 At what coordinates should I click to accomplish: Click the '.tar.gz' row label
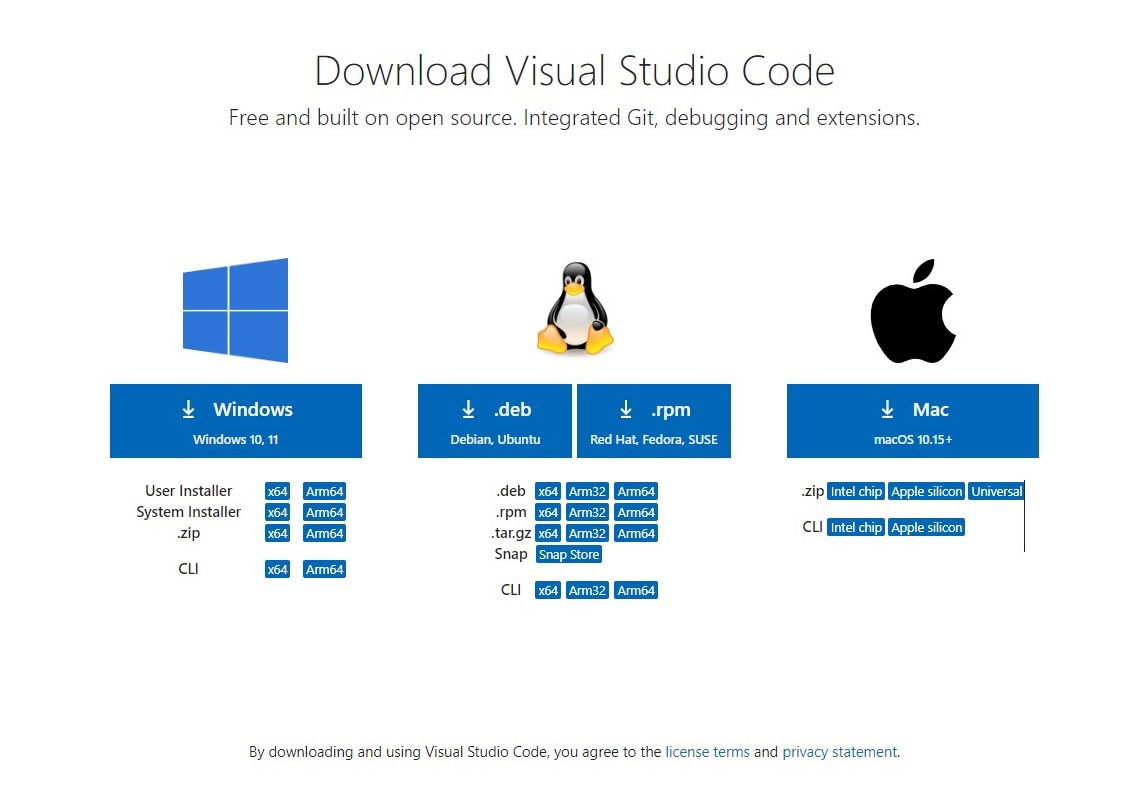click(x=511, y=533)
